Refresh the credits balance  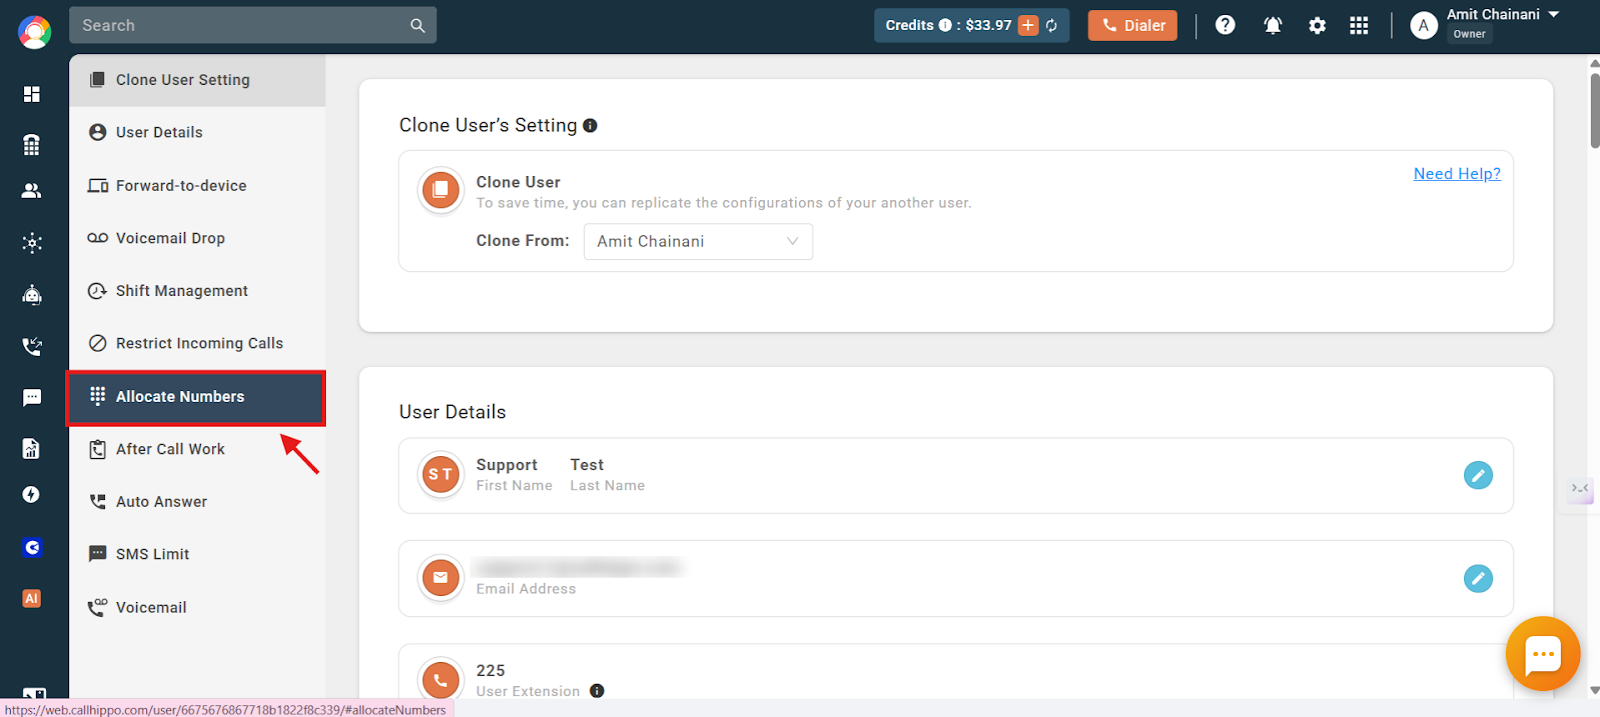[x=1052, y=26]
